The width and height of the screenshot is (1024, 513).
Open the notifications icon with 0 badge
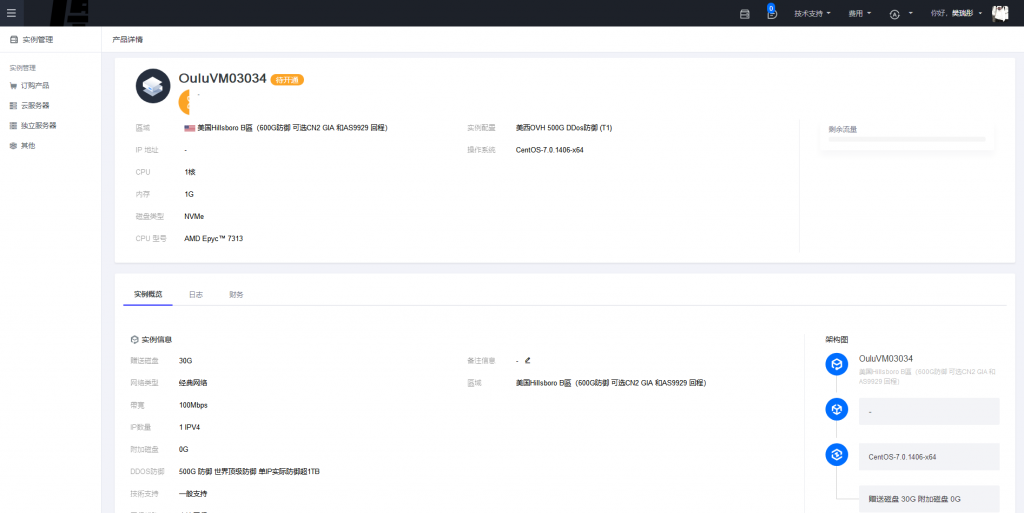tap(771, 14)
